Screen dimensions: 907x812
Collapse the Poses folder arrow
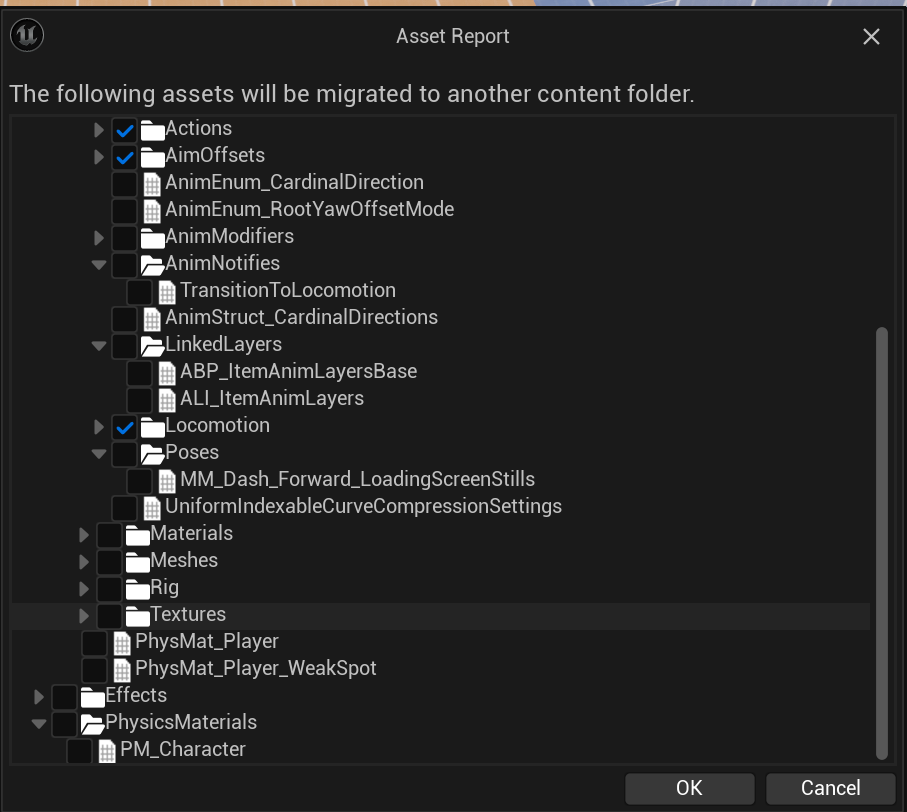(99, 454)
